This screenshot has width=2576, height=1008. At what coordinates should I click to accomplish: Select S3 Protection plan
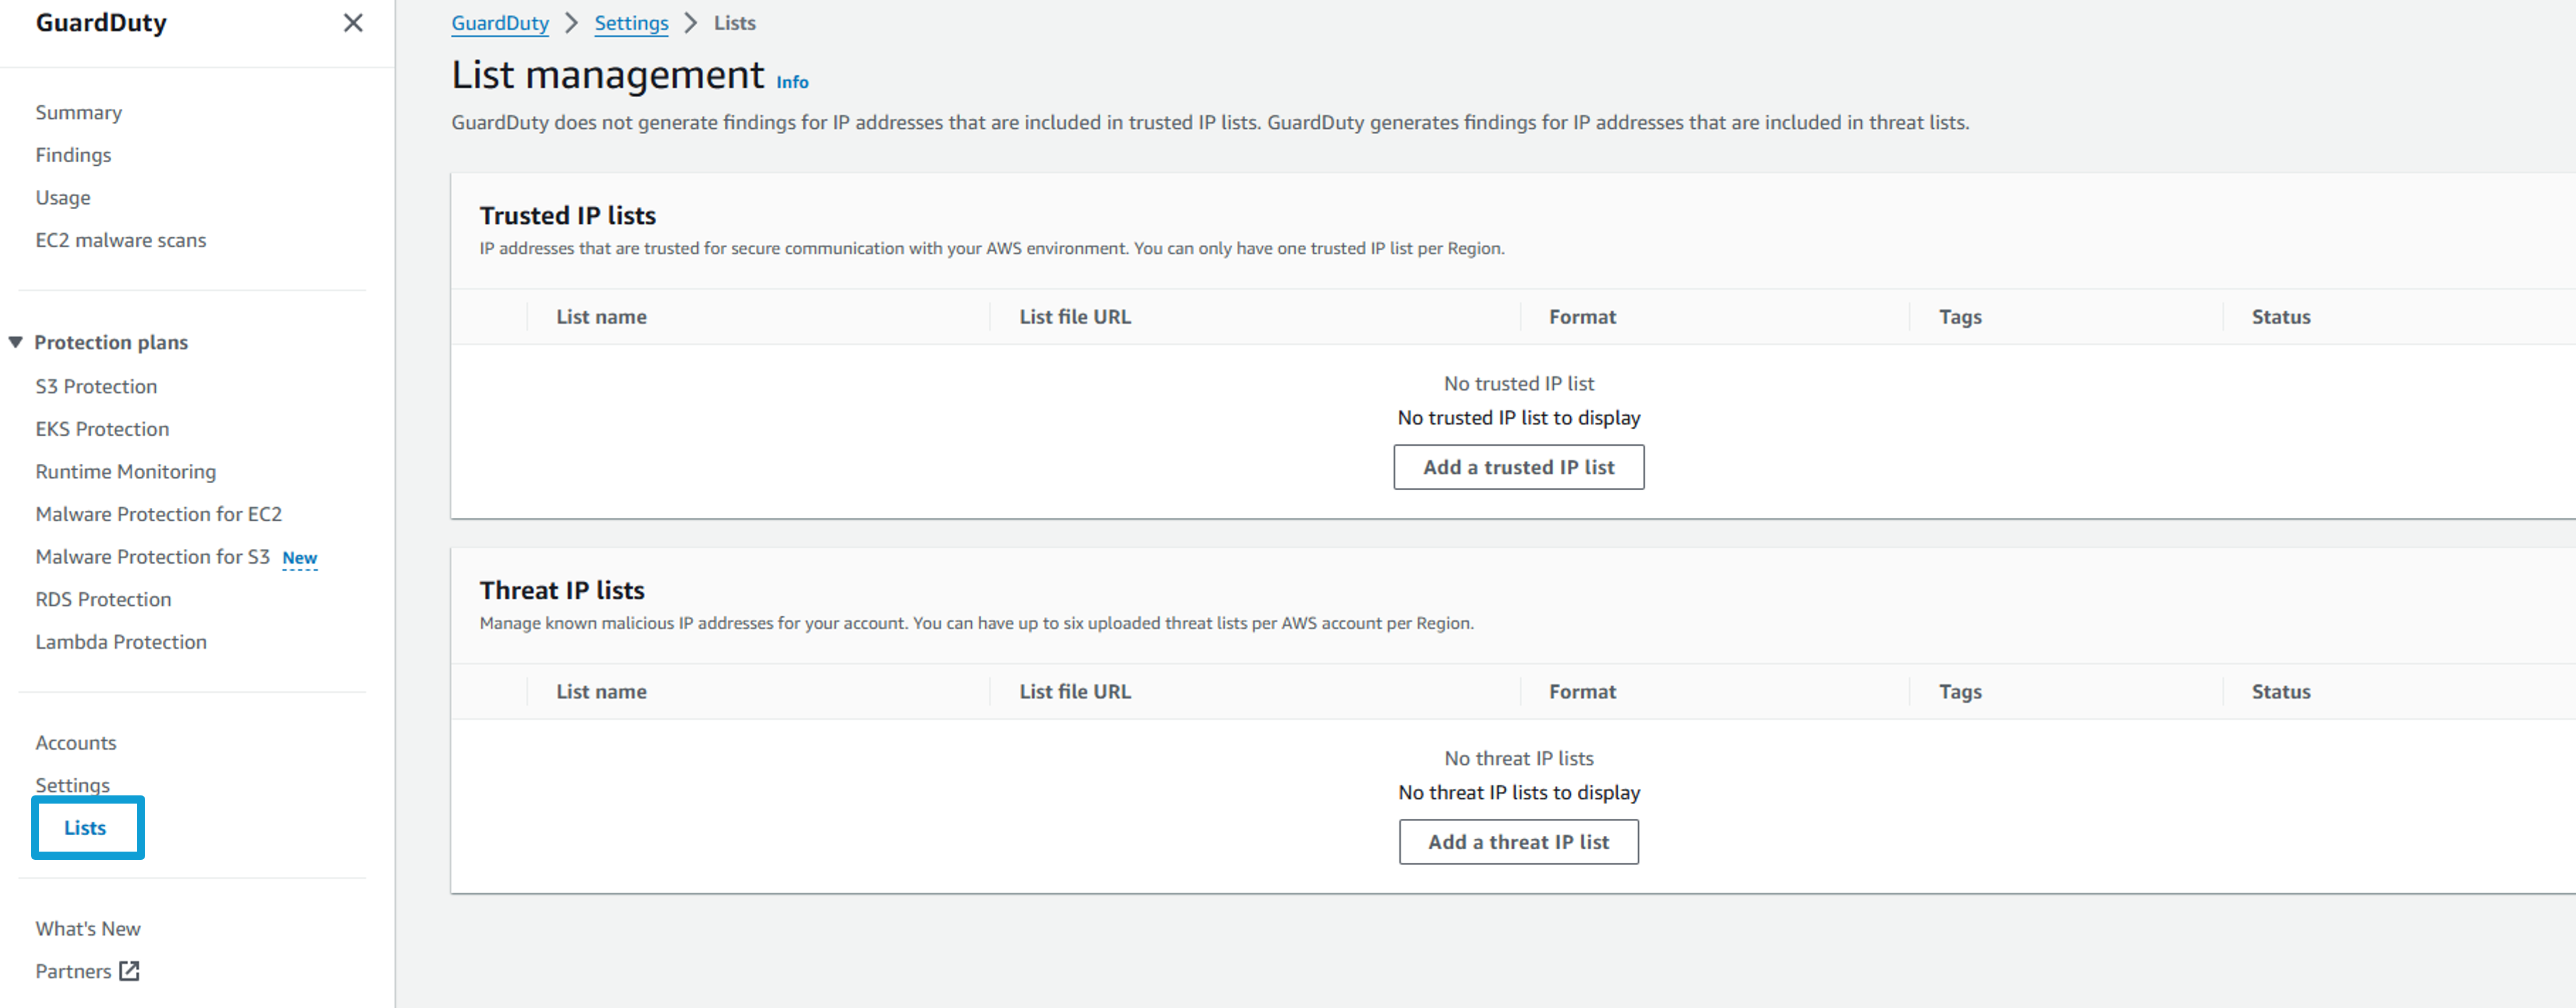click(96, 386)
